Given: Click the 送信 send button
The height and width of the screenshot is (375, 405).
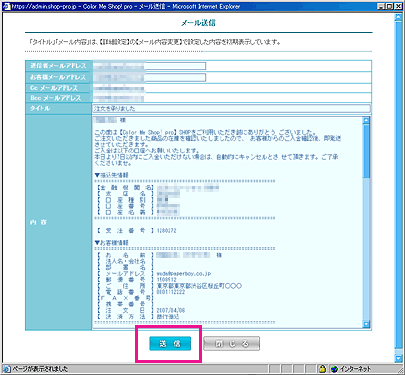Looking at the screenshot, I should tap(170, 344).
